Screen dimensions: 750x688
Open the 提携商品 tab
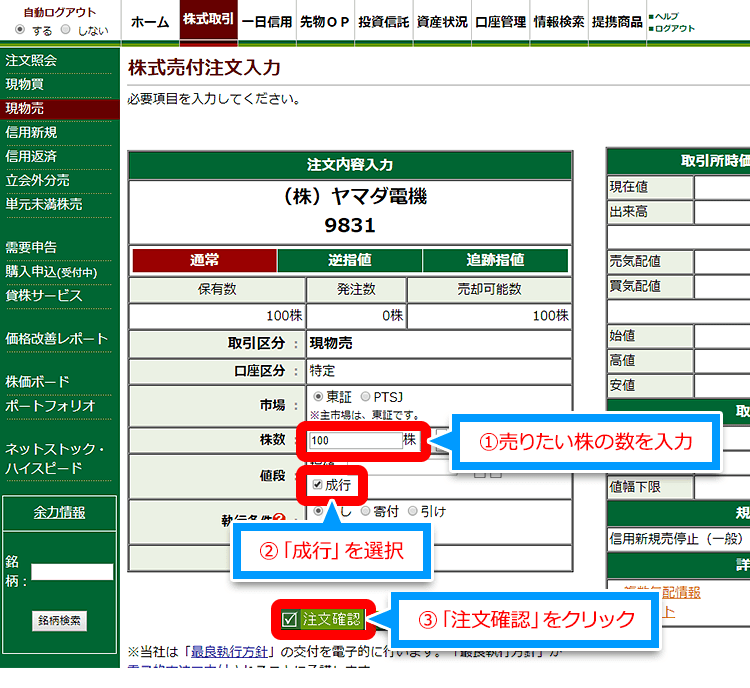(617, 22)
